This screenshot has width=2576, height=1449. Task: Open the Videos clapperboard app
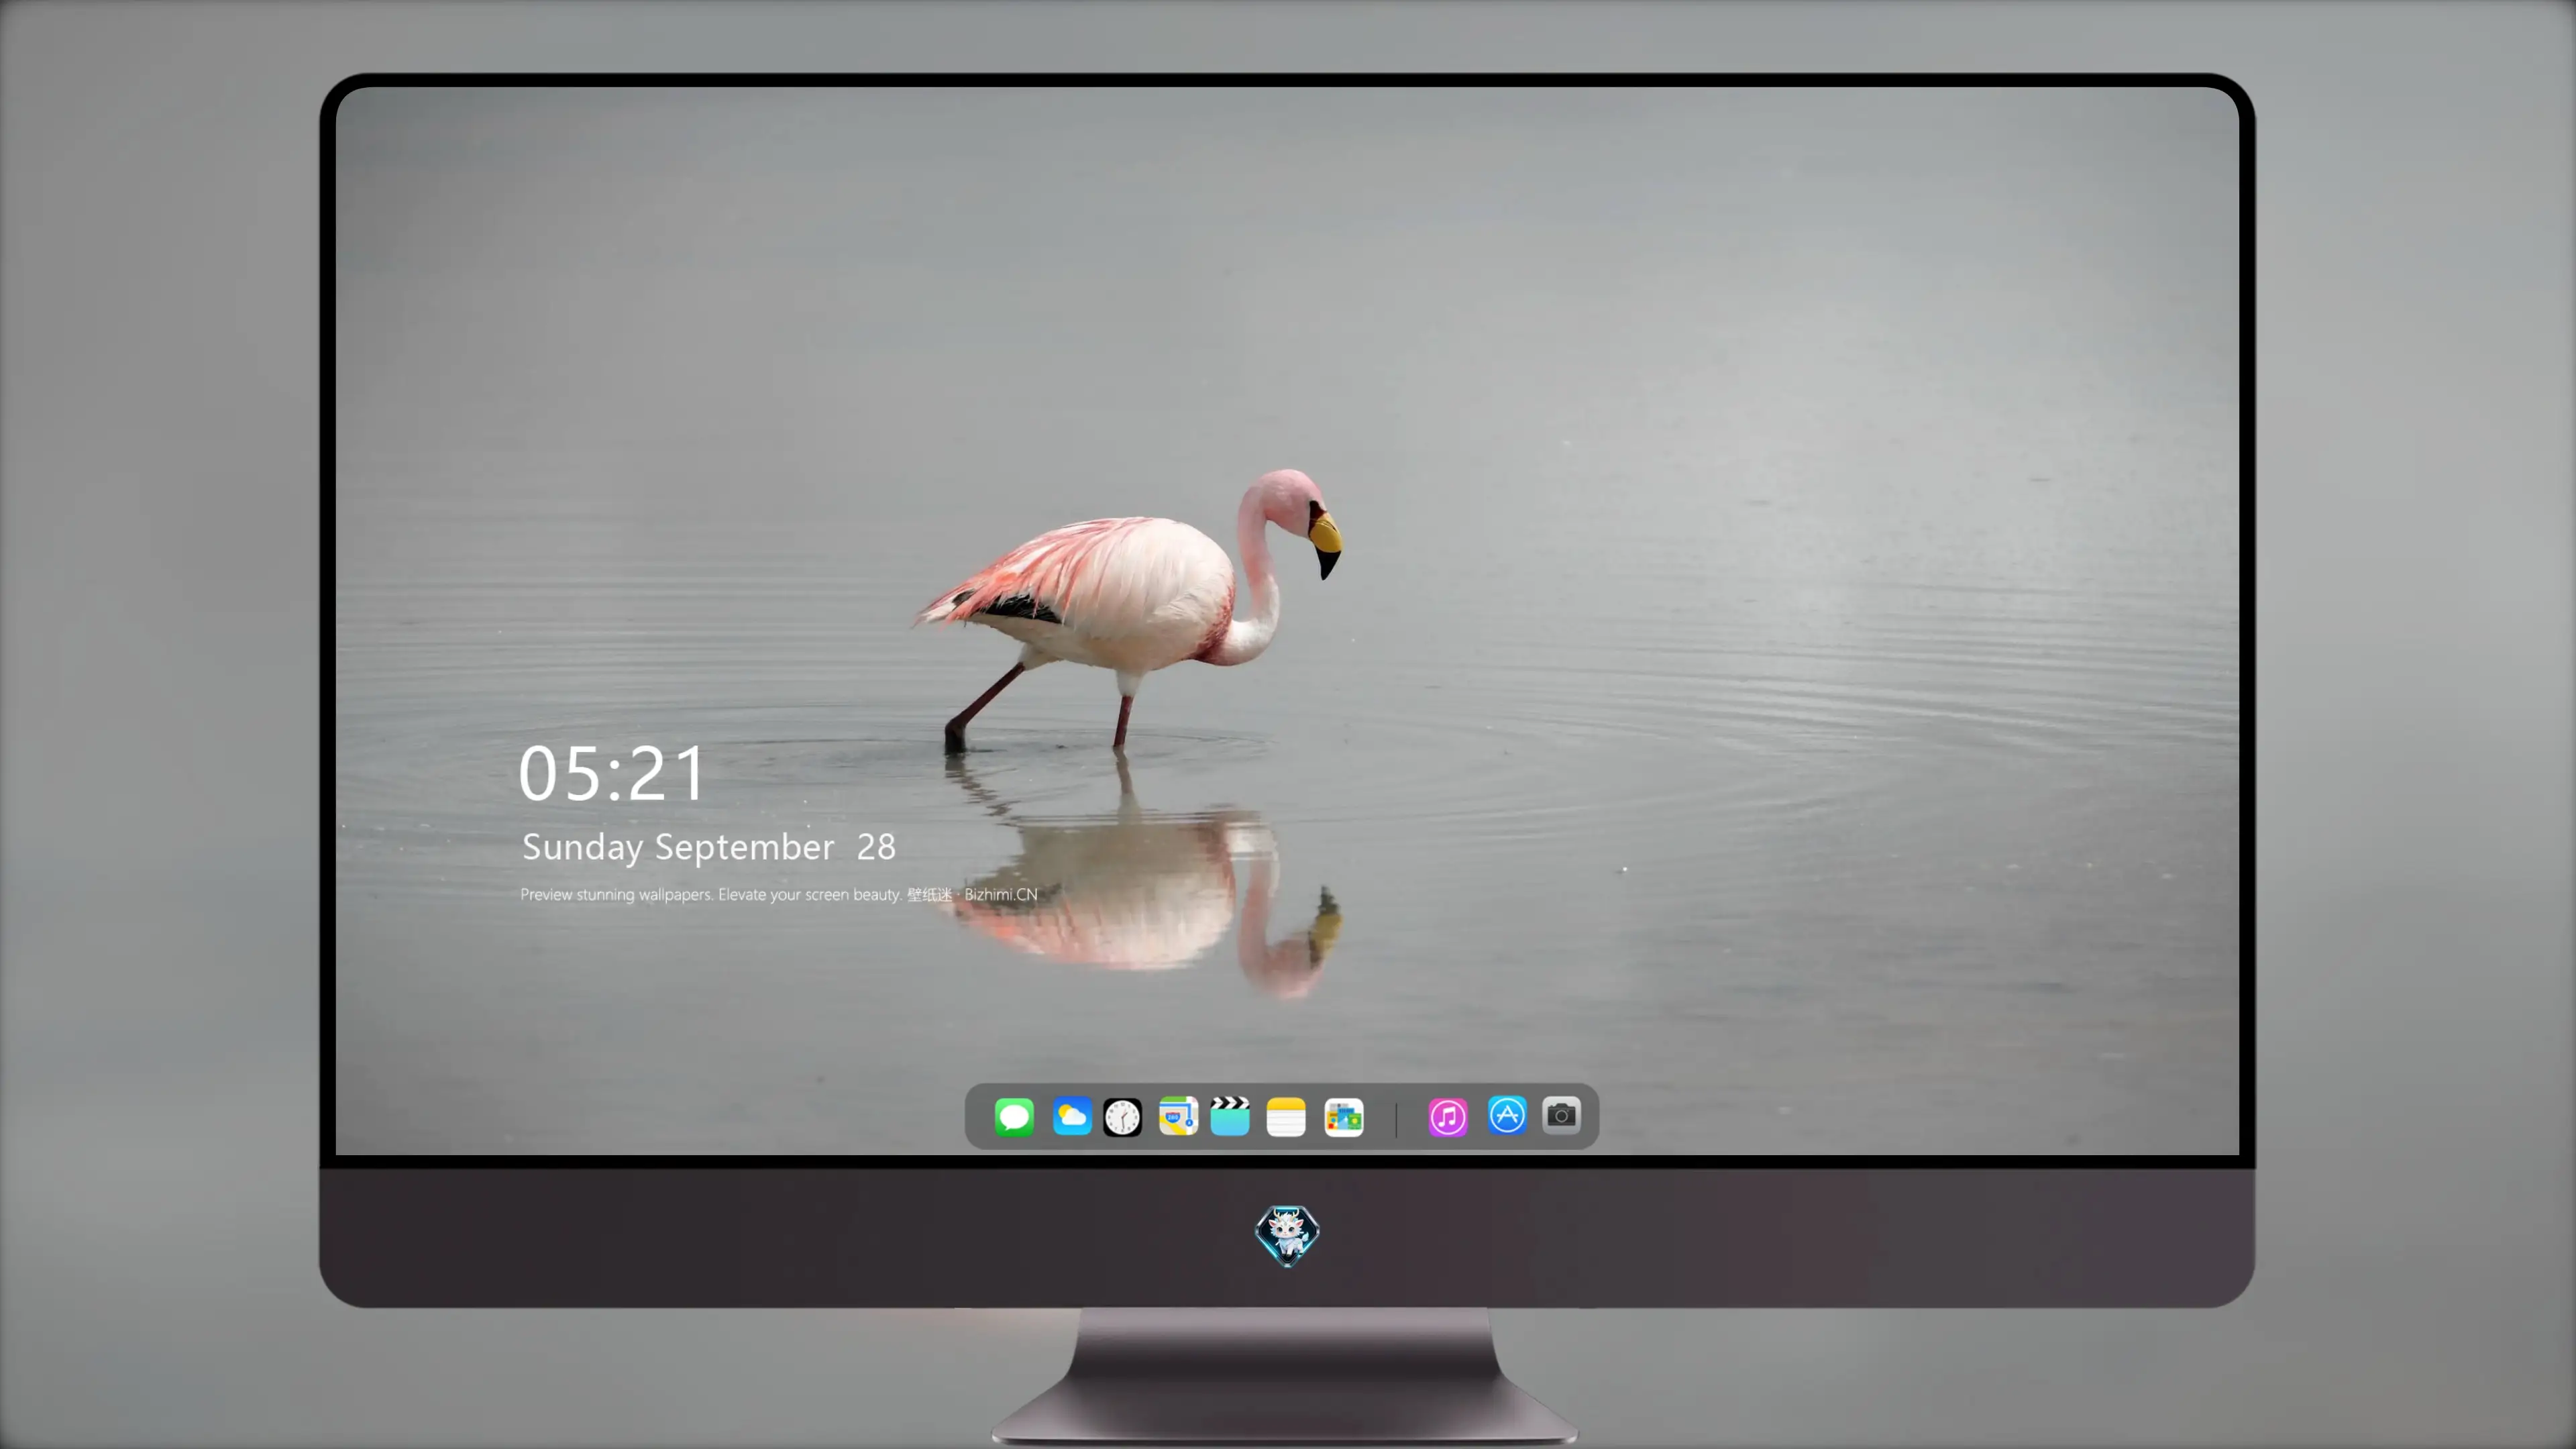[1230, 1116]
